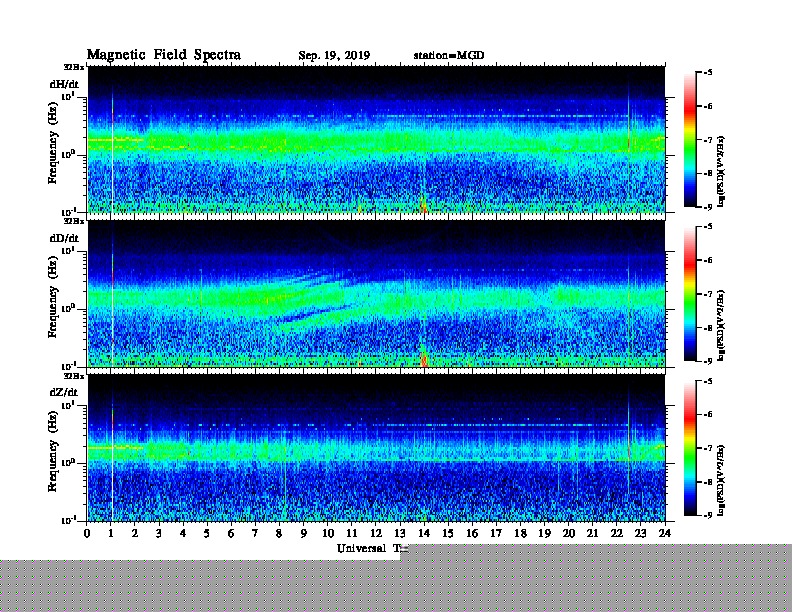Click the dZ/dt spectrogram plot area
Image resolution: width=792 pixels, height=612 pixels.
point(376,448)
